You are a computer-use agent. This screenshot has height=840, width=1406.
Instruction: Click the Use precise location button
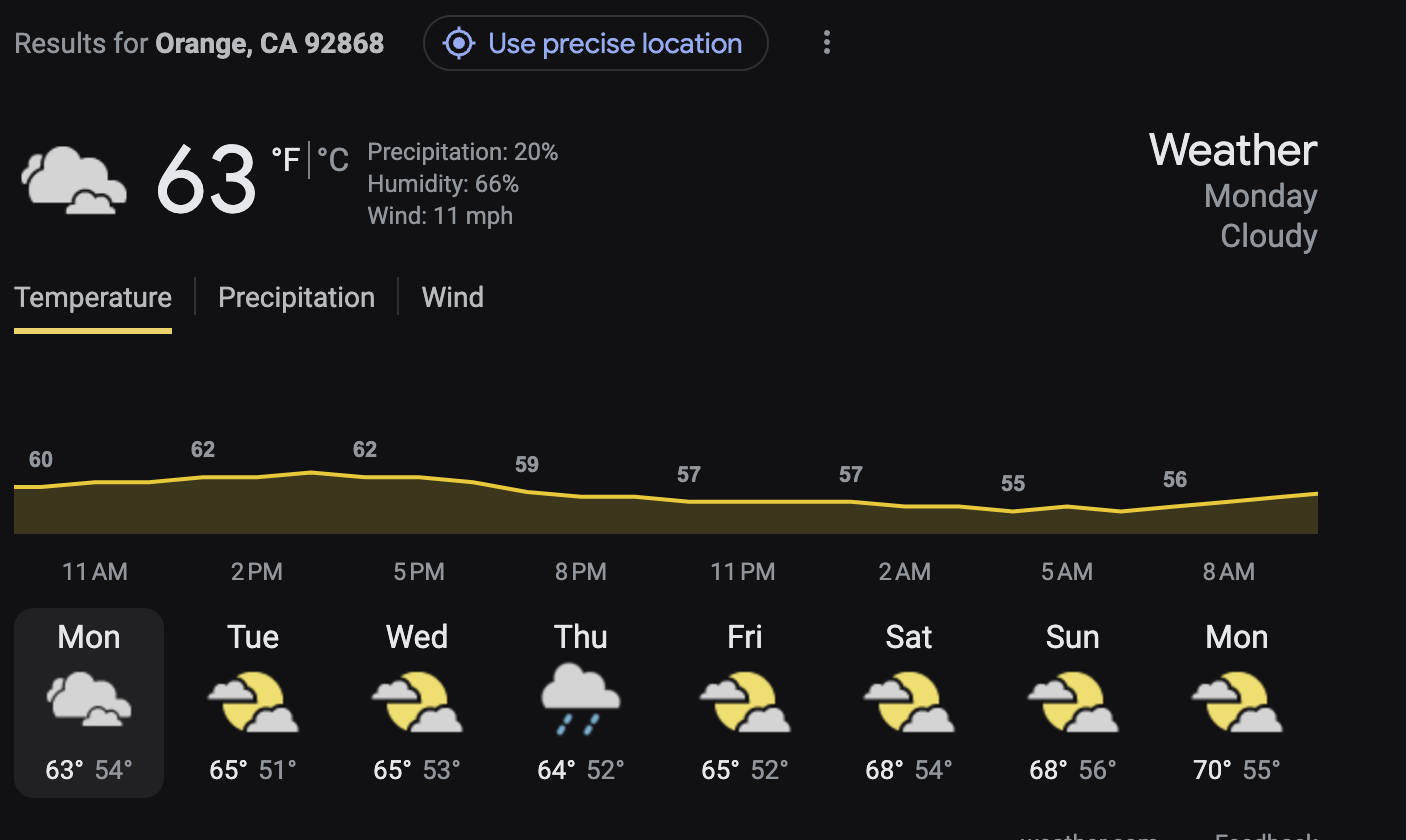click(x=595, y=43)
